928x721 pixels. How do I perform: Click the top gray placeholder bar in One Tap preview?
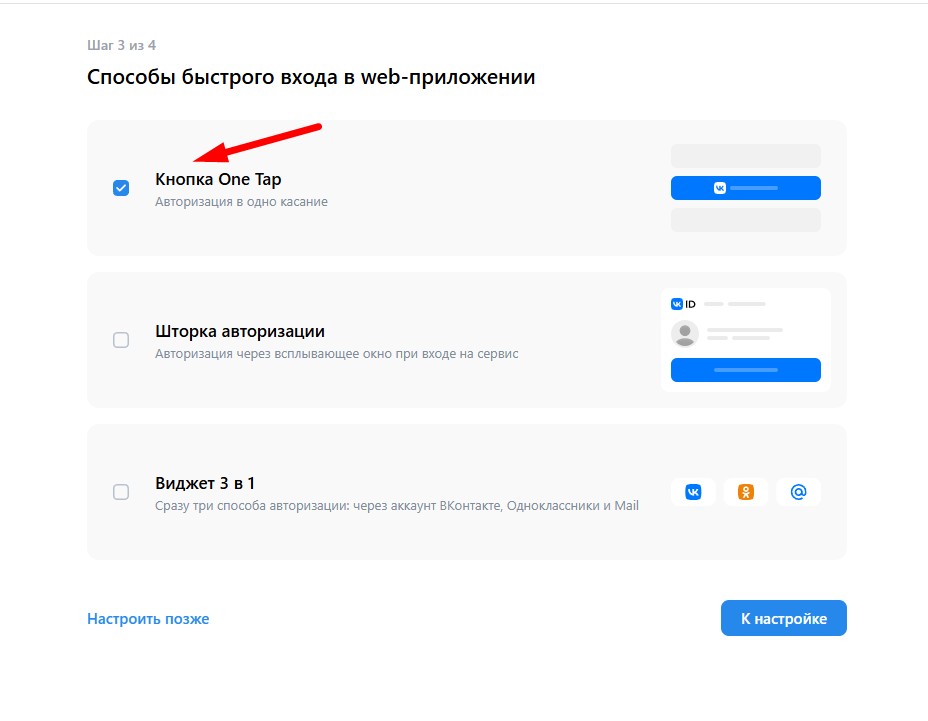pyautogui.click(x=746, y=156)
